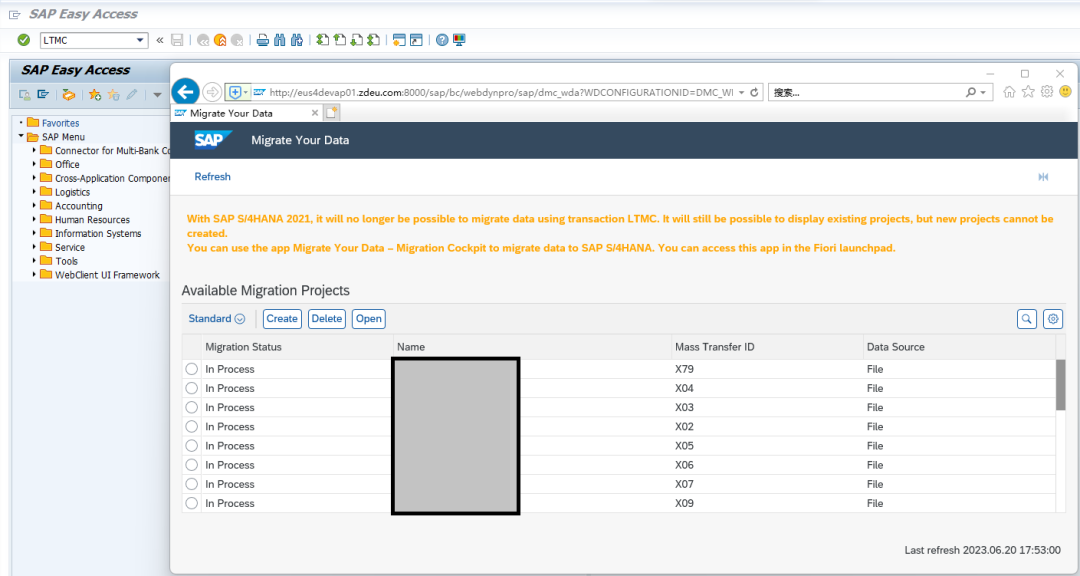Click the Create New Session icon
This screenshot has width=1080, height=576.
coord(399,40)
